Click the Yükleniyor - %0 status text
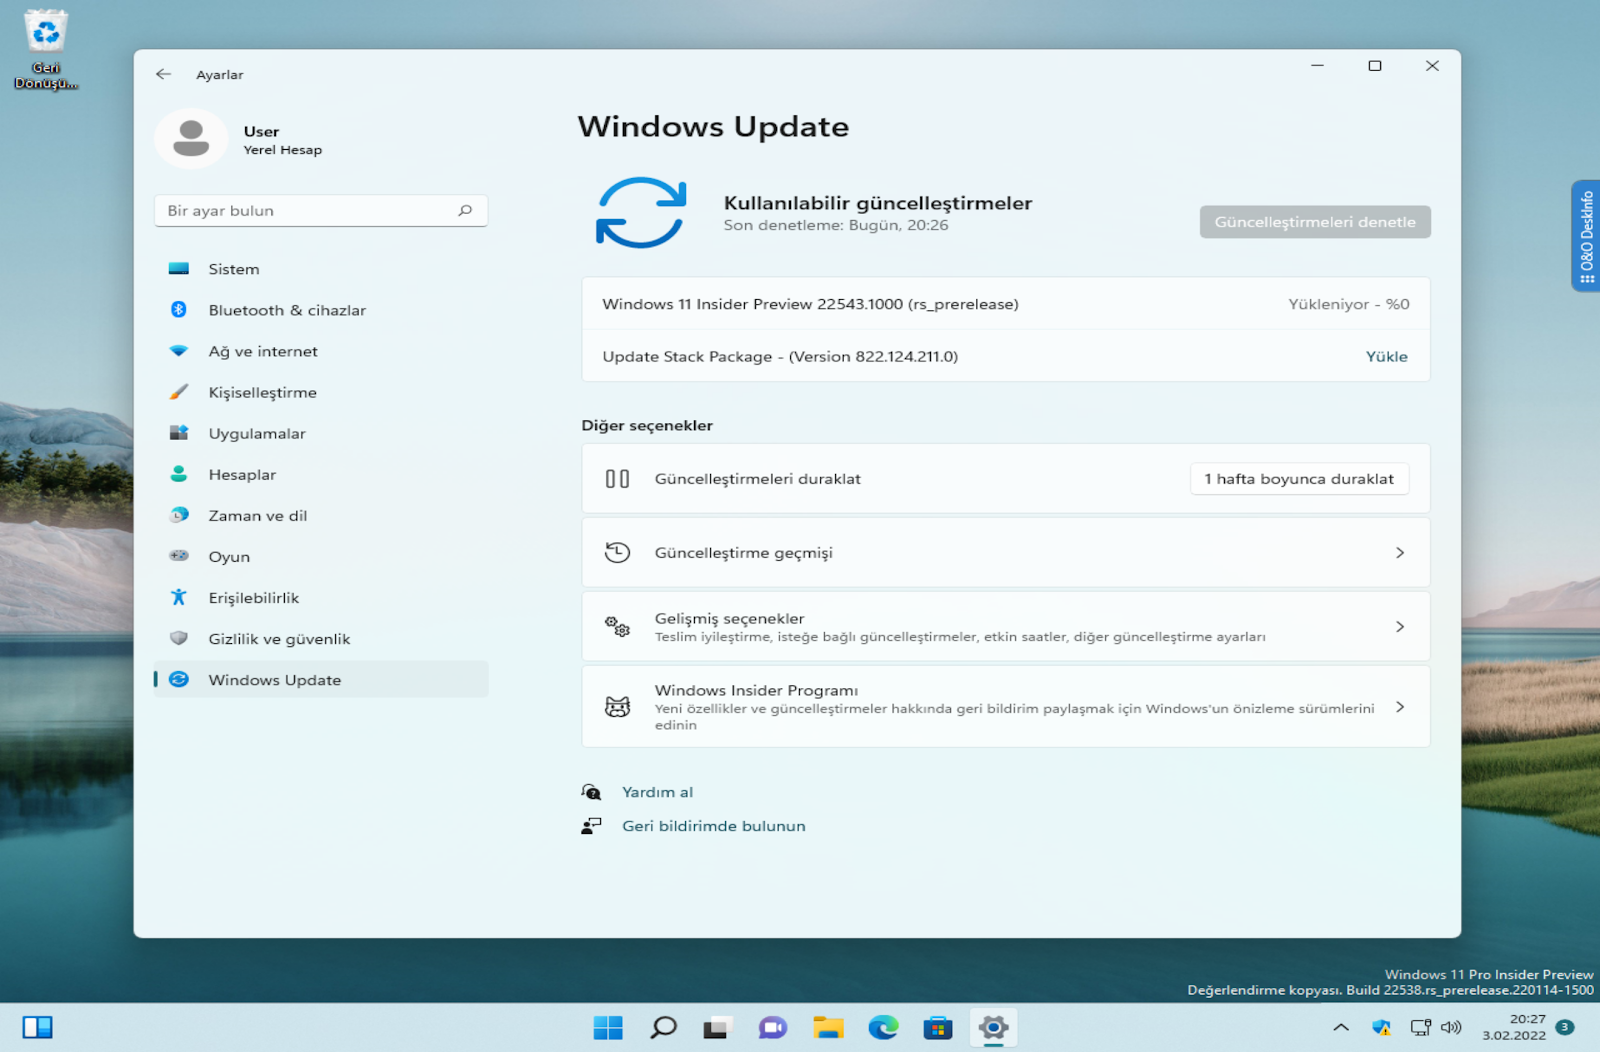Screen dimensions: 1600x1052 click(1348, 304)
